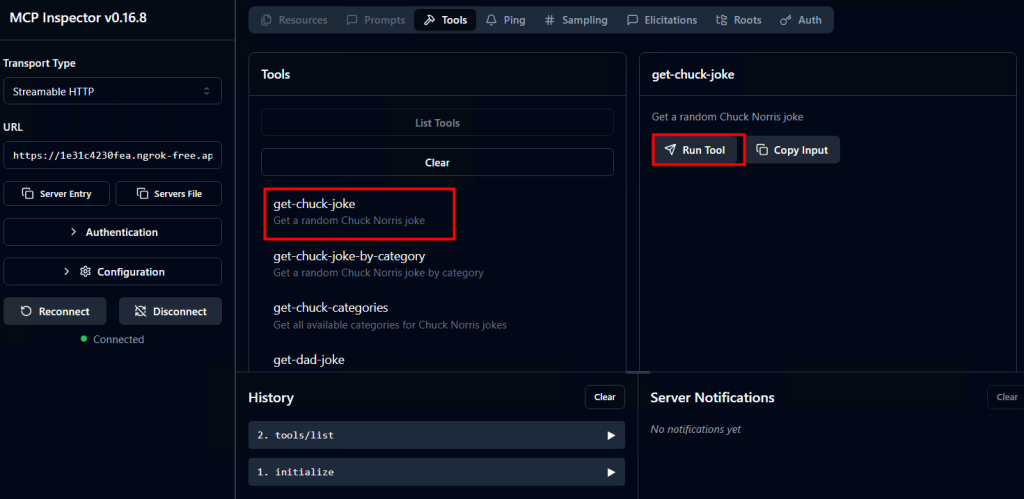Open the Transport Type dropdown
Screen dimensions: 1024x499
pyautogui.click(x=112, y=91)
